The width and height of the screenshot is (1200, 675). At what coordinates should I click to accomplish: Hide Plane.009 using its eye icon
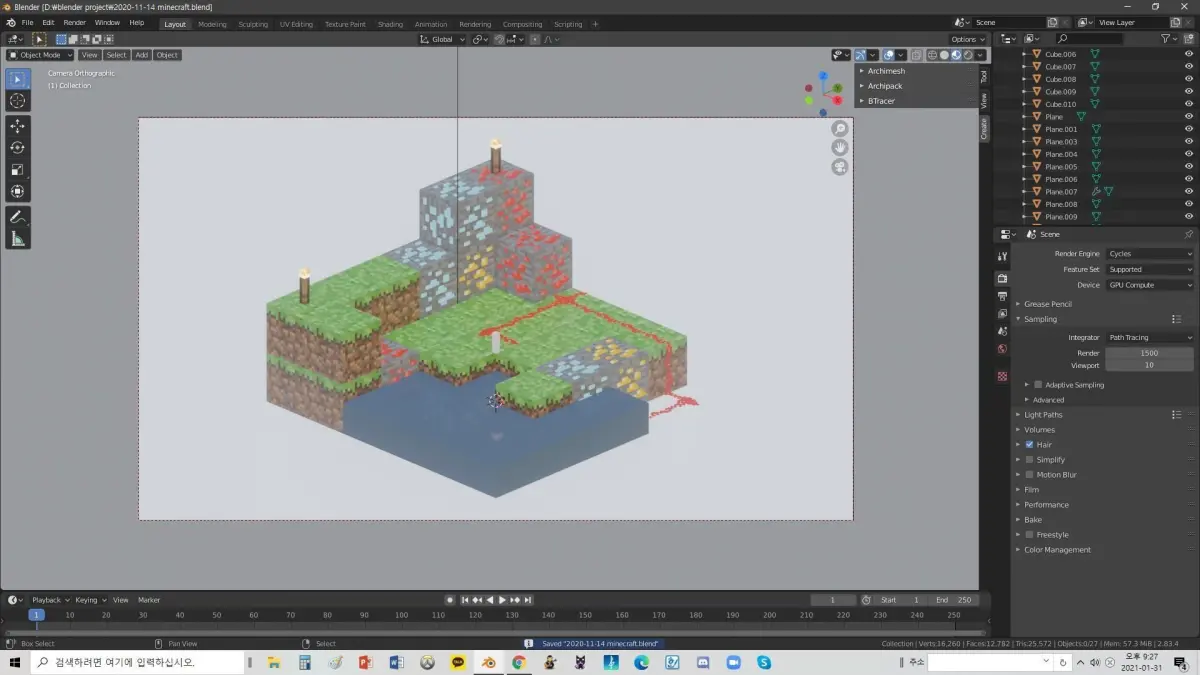(1188, 216)
